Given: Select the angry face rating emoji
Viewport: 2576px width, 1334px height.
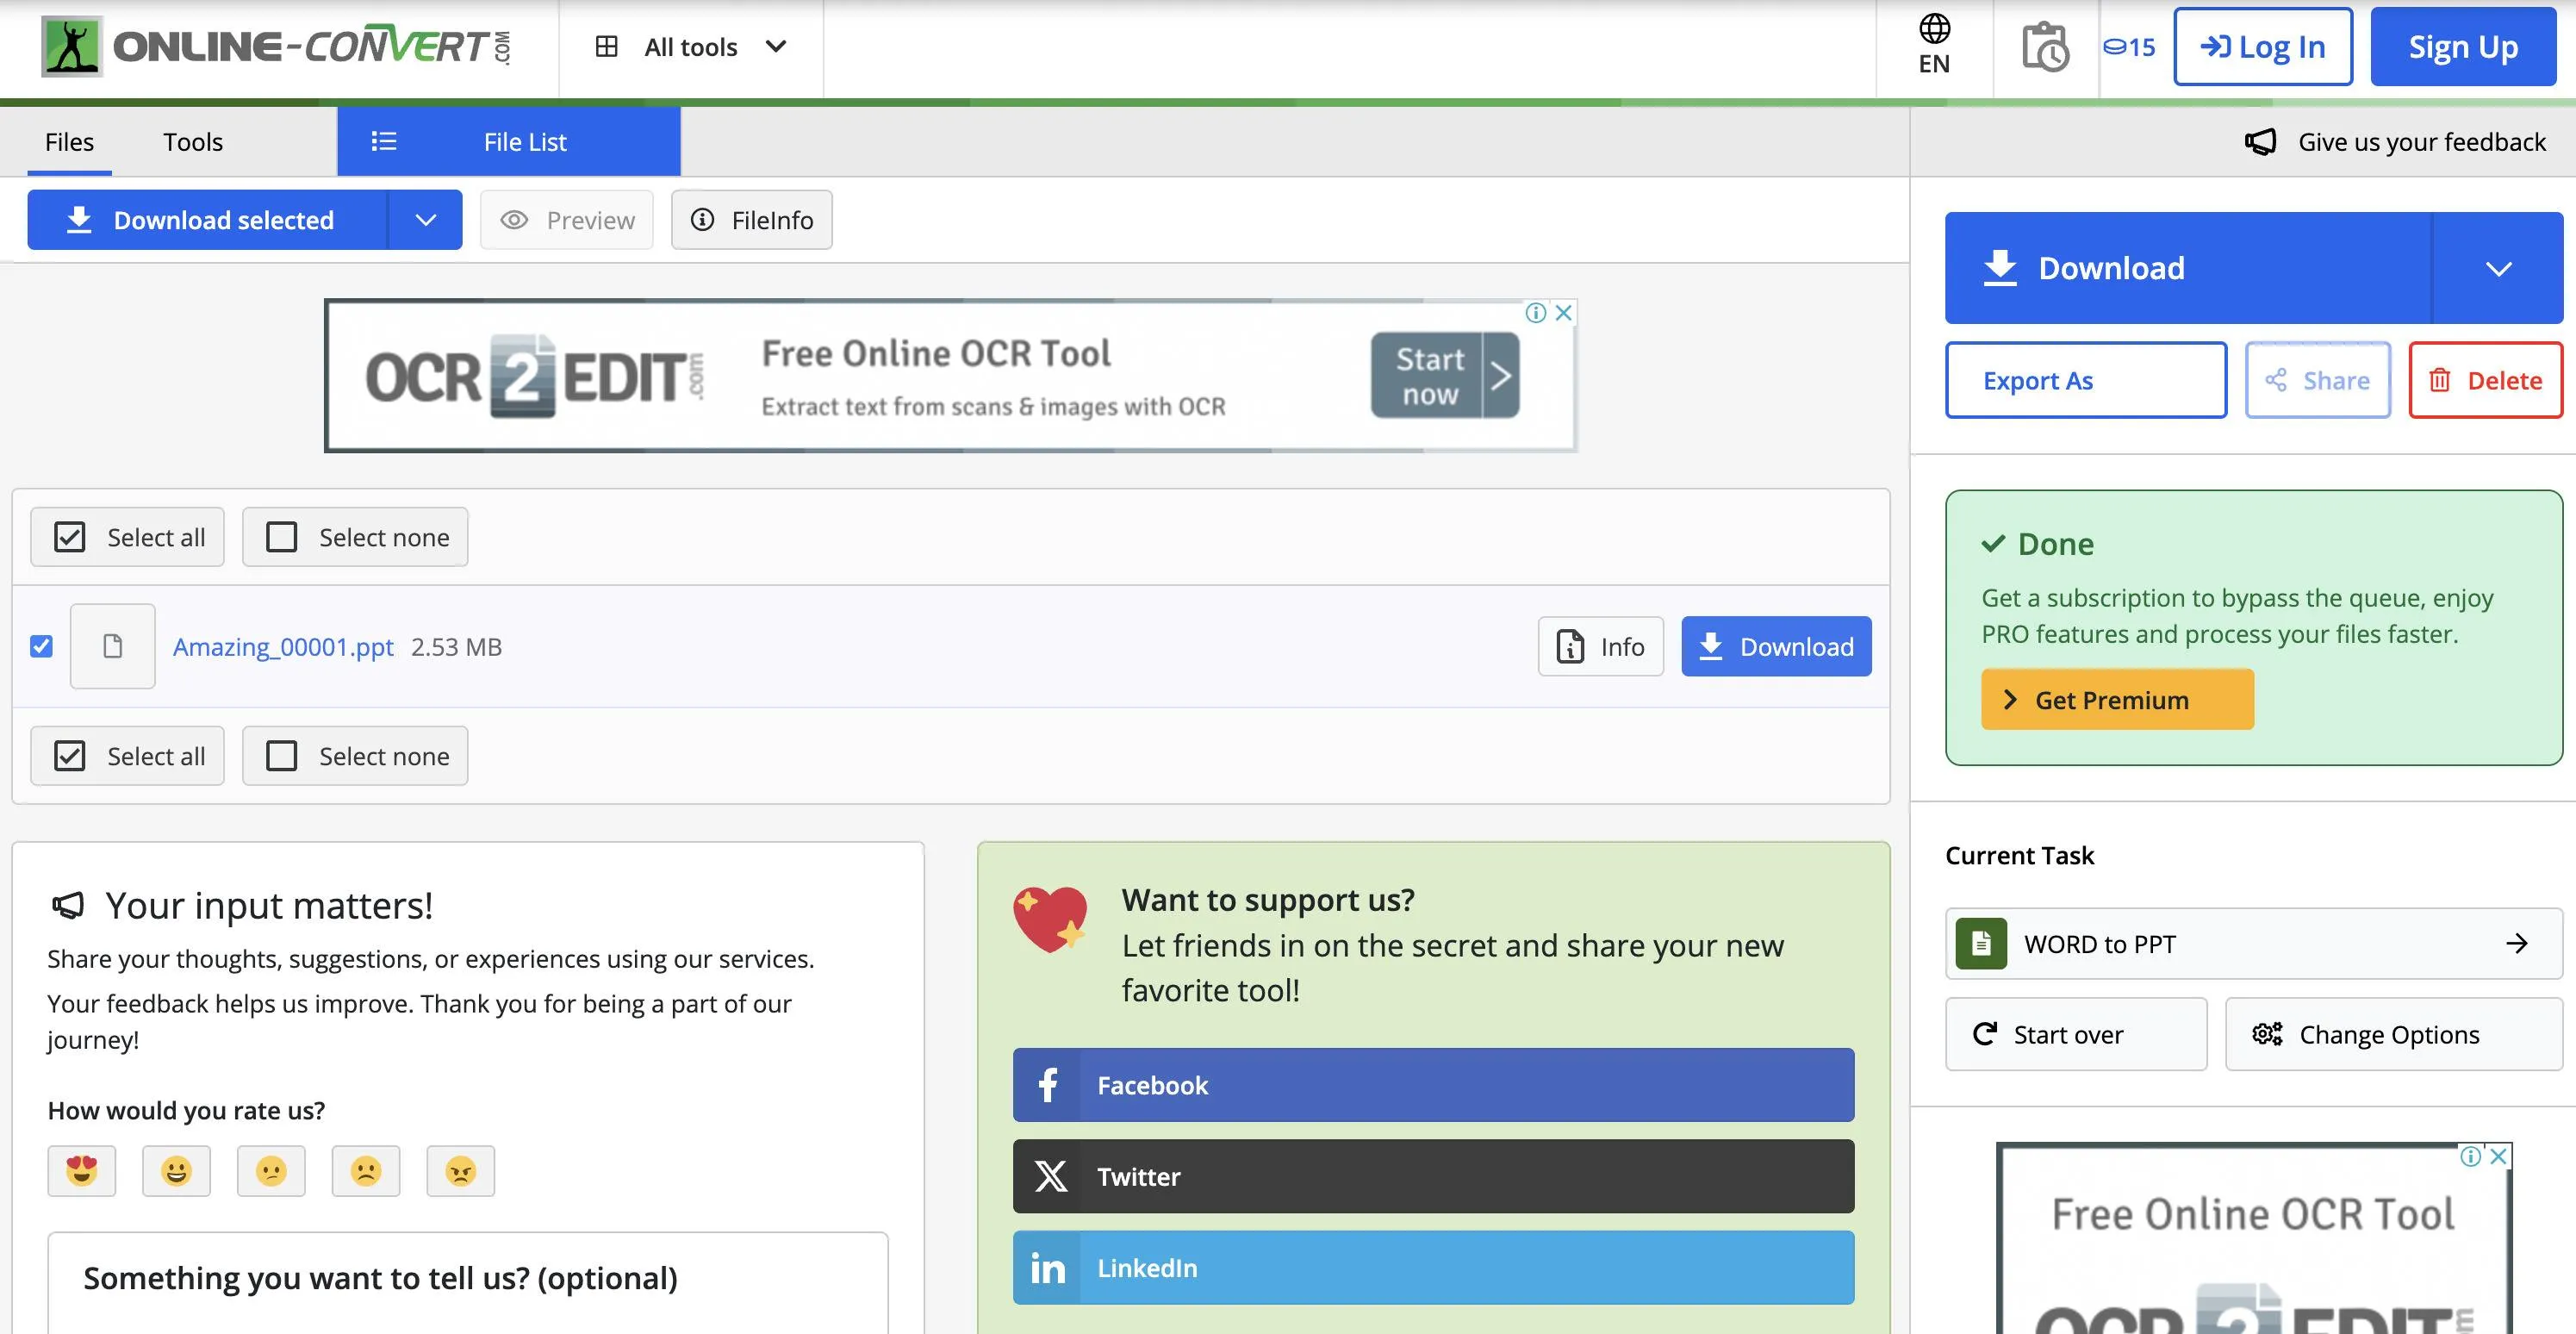Looking at the screenshot, I should [460, 1171].
